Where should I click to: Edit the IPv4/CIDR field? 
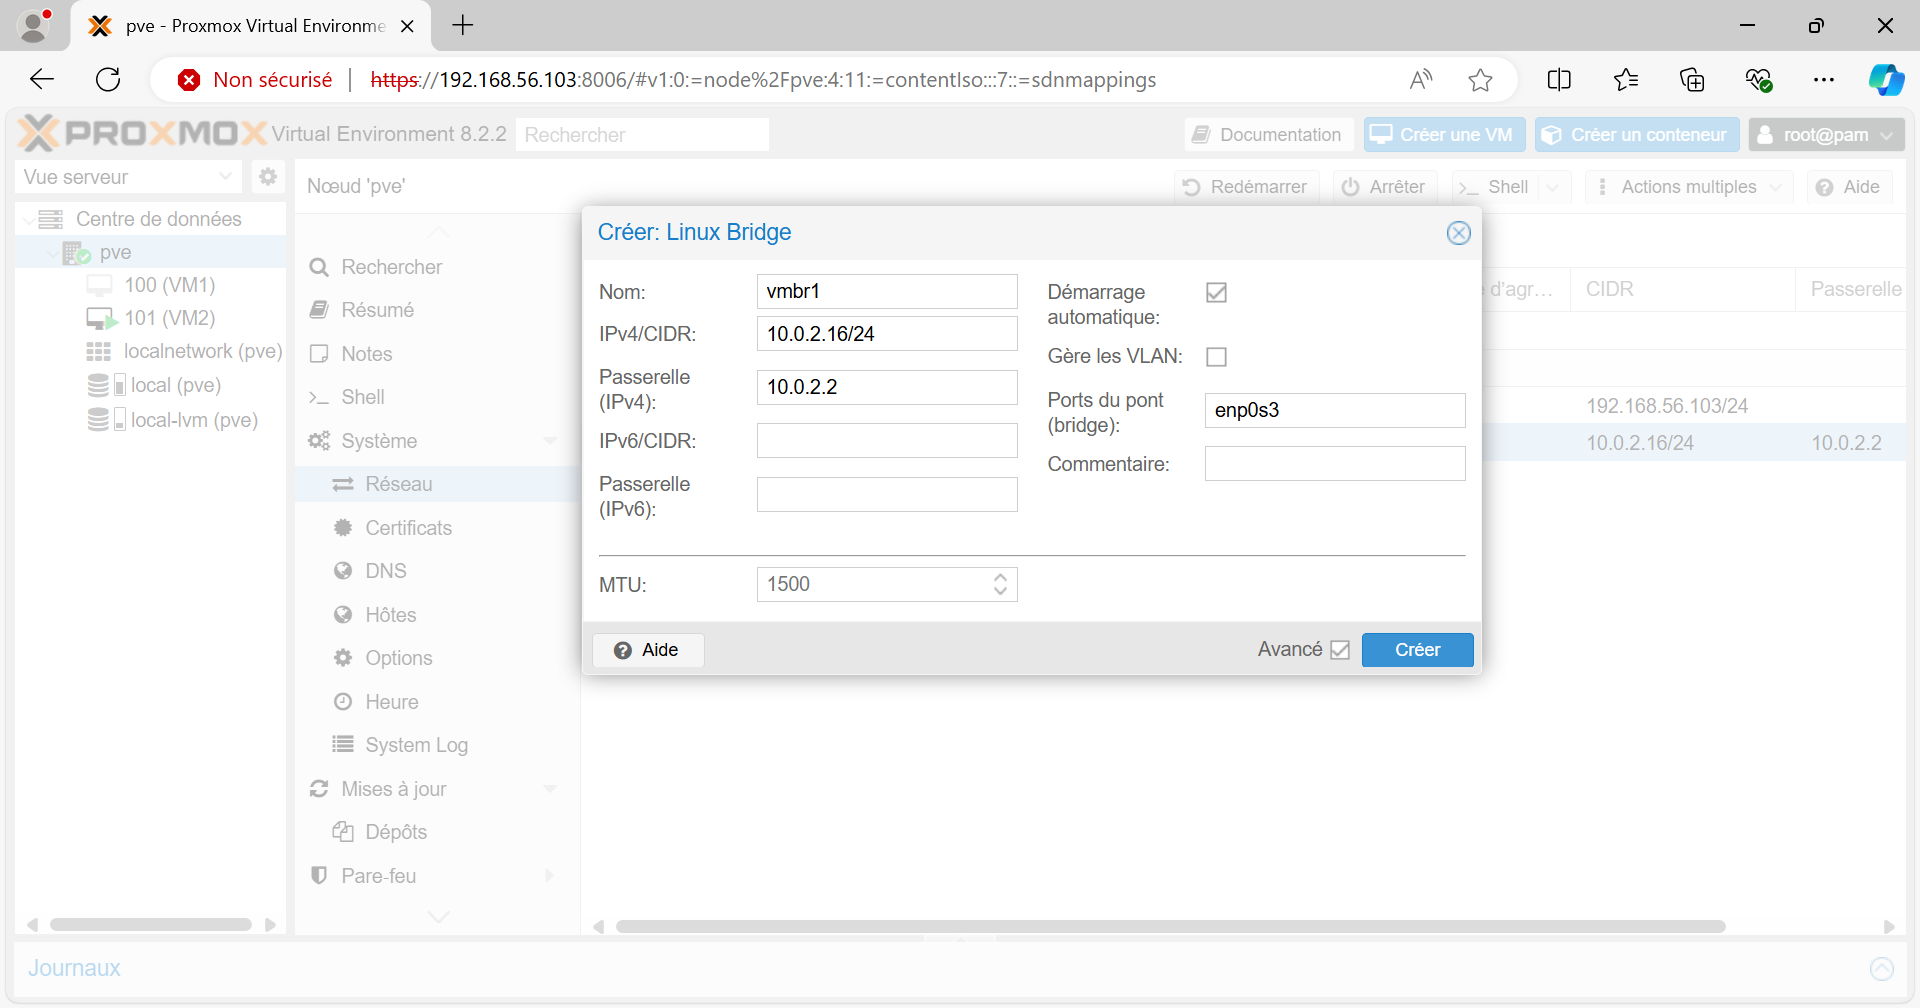(887, 334)
